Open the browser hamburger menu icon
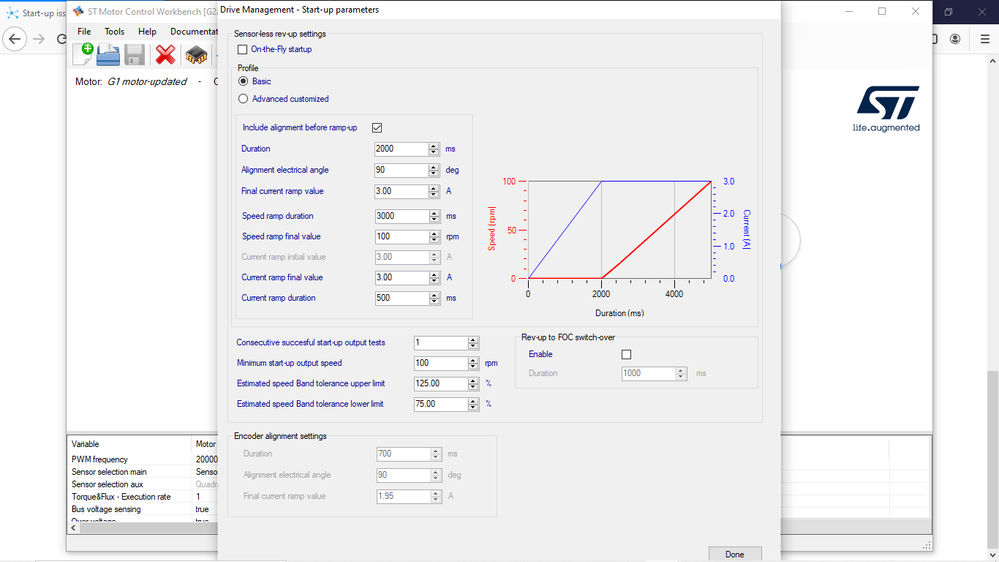The image size is (999, 562). click(984, 39)
